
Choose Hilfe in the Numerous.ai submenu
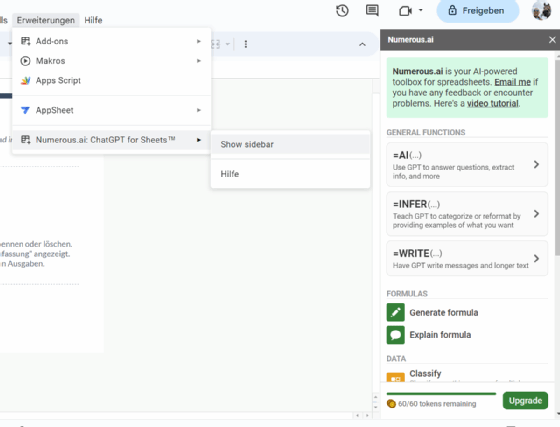290,174
